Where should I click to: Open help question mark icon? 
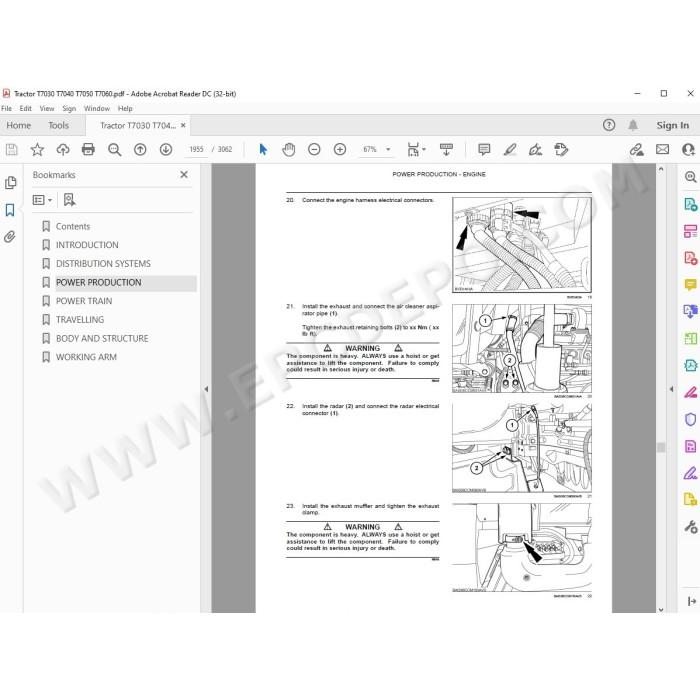click(608, 125)
